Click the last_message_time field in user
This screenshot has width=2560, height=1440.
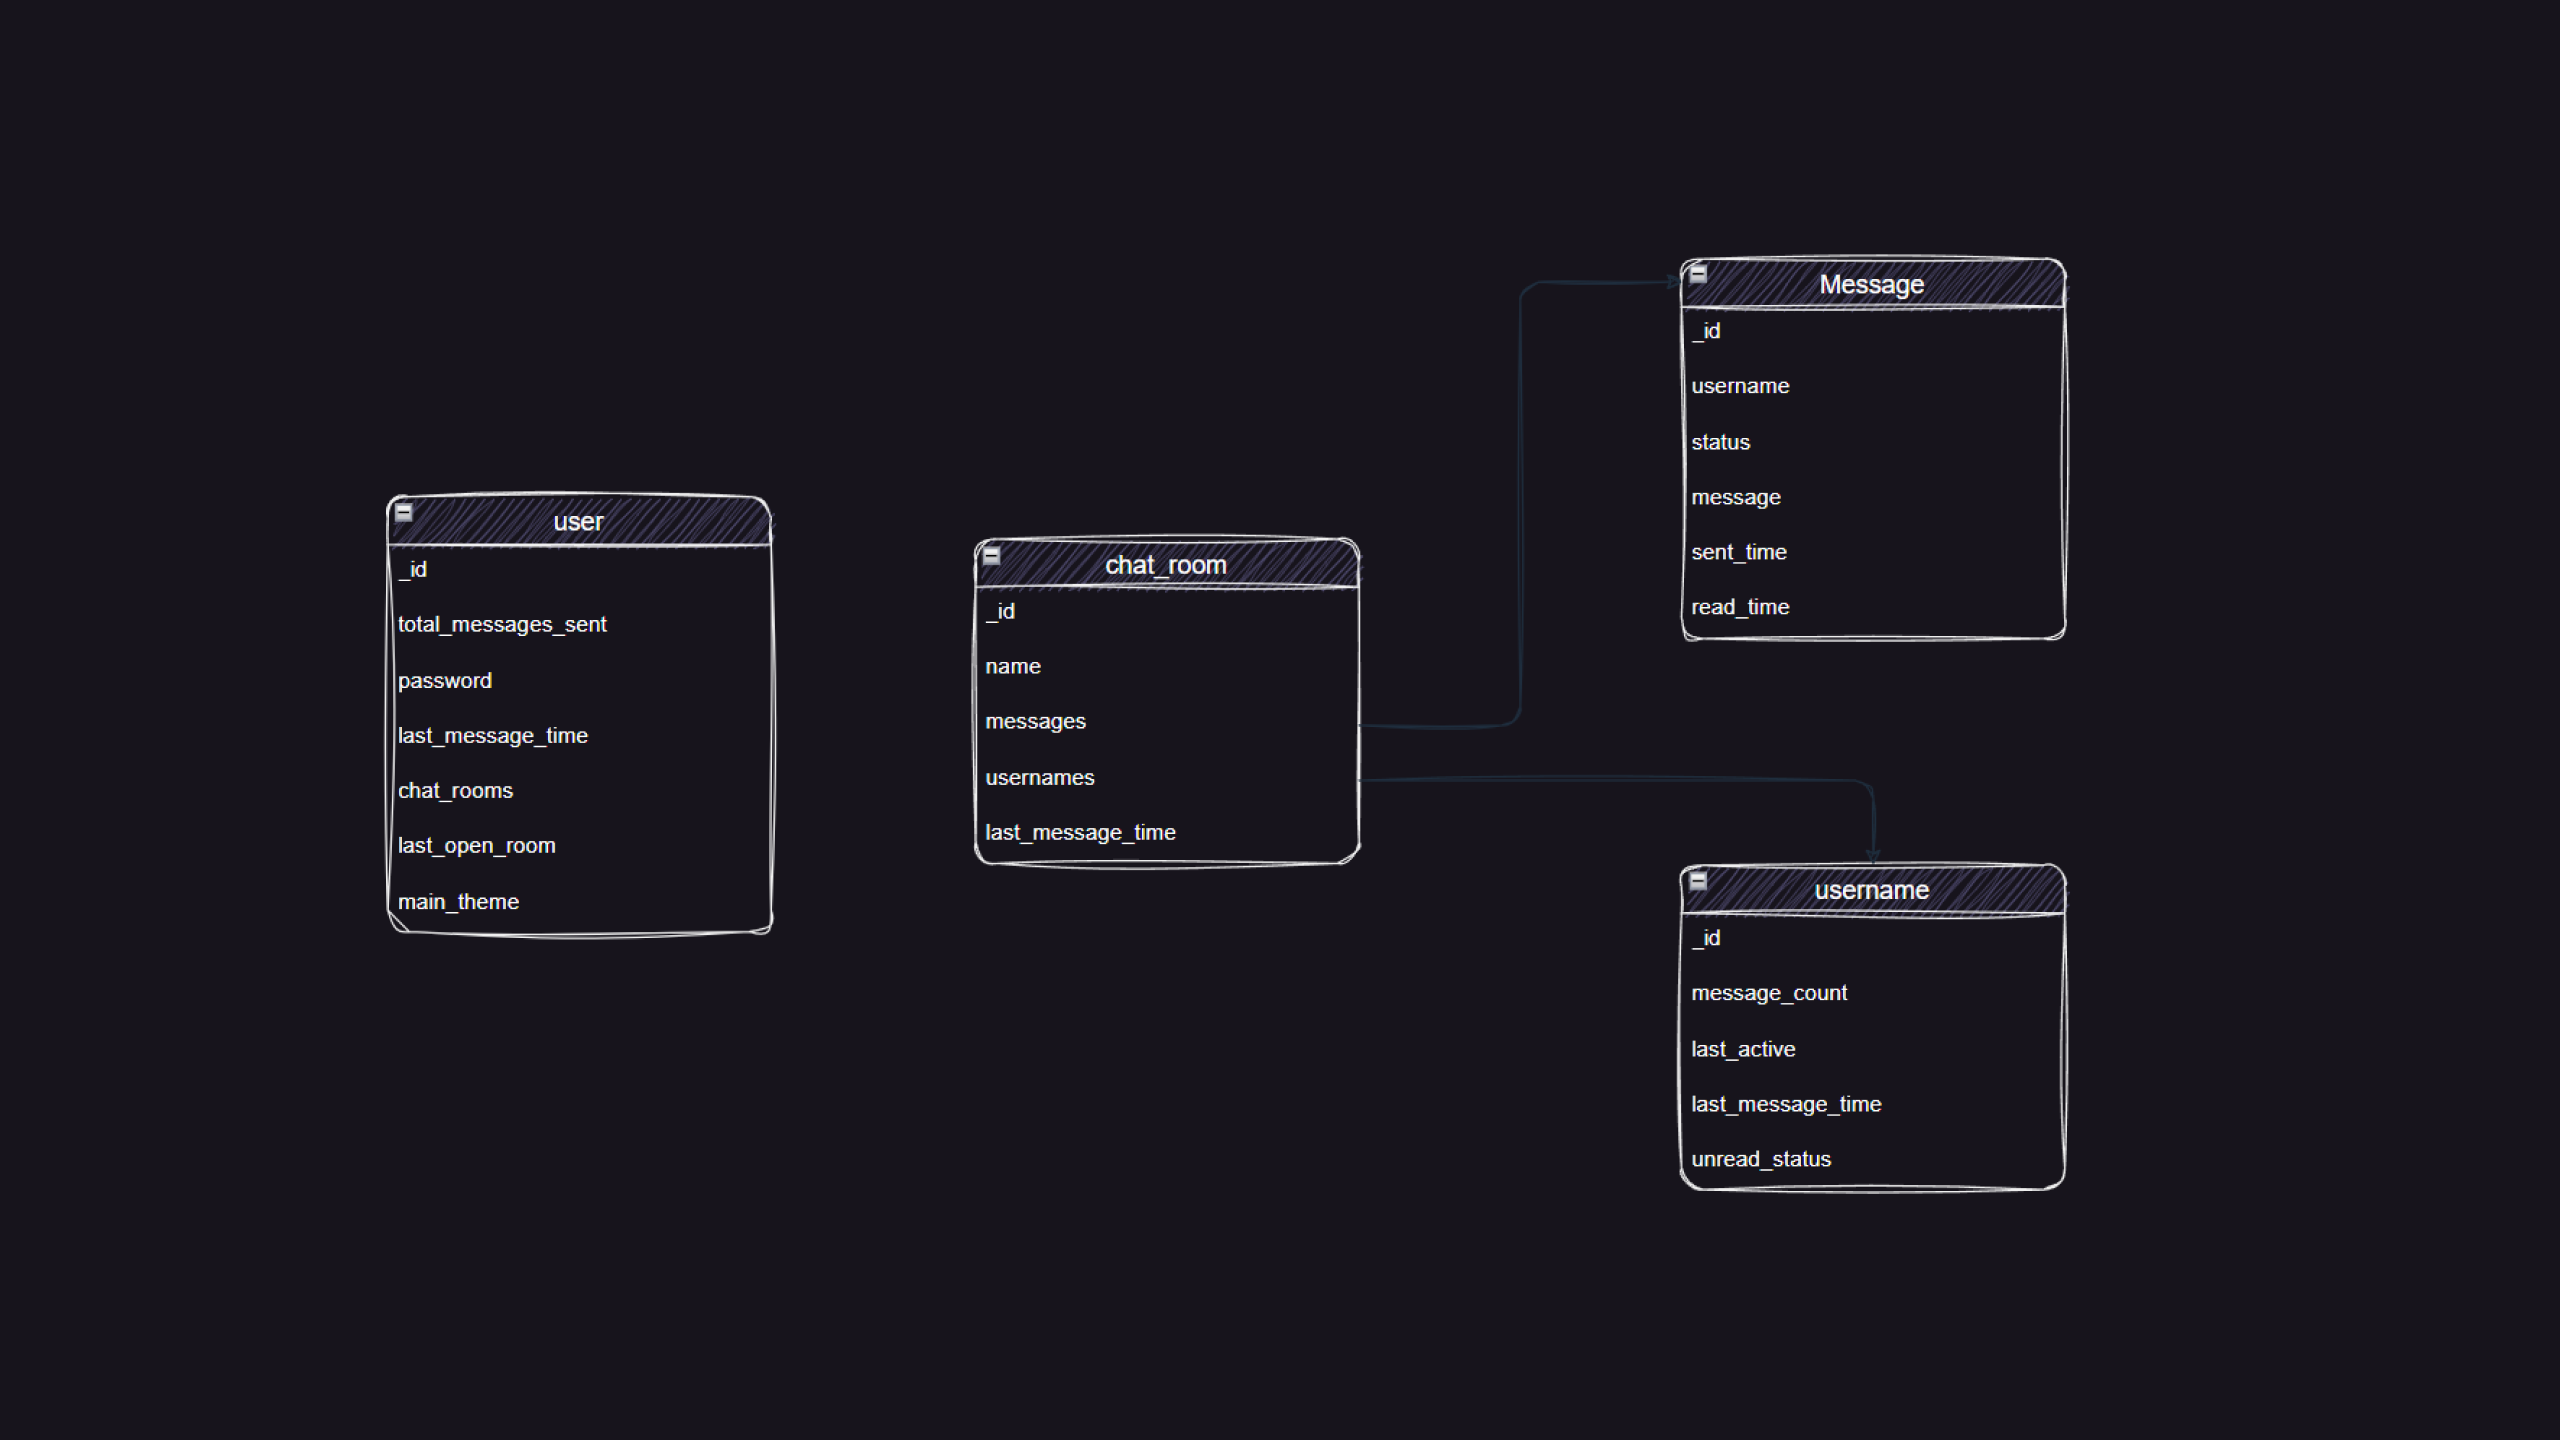[x=492, y=735]
